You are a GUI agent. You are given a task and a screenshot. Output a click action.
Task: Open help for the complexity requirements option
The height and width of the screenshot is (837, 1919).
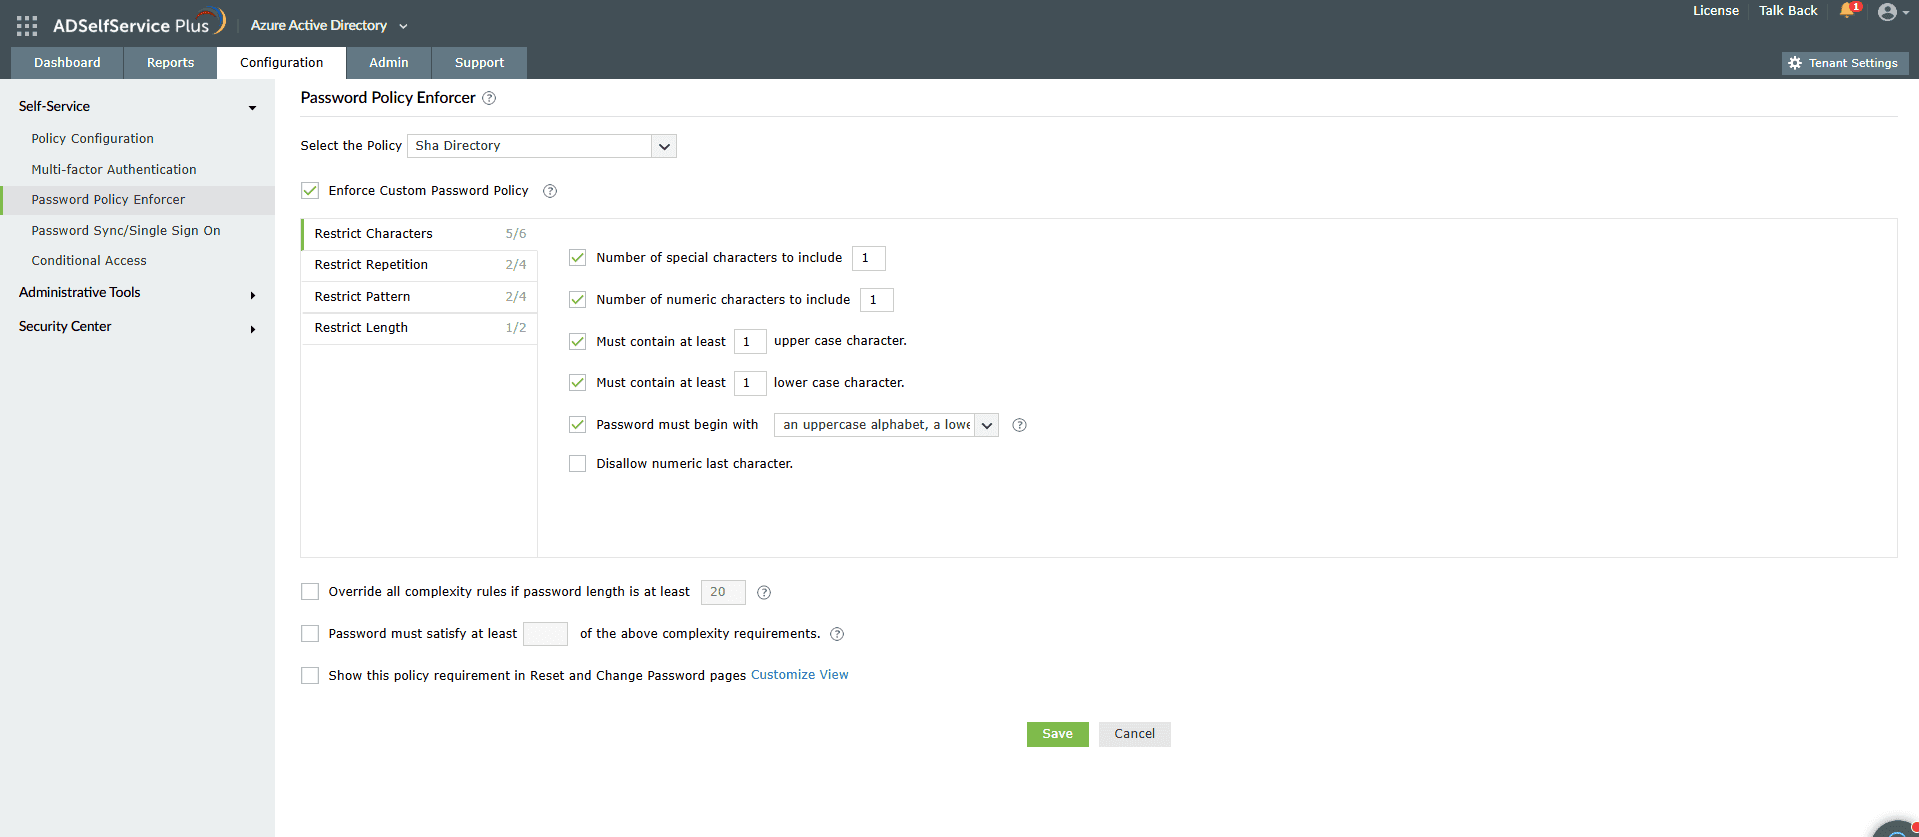pyautogui.click(x=837, y=634)
